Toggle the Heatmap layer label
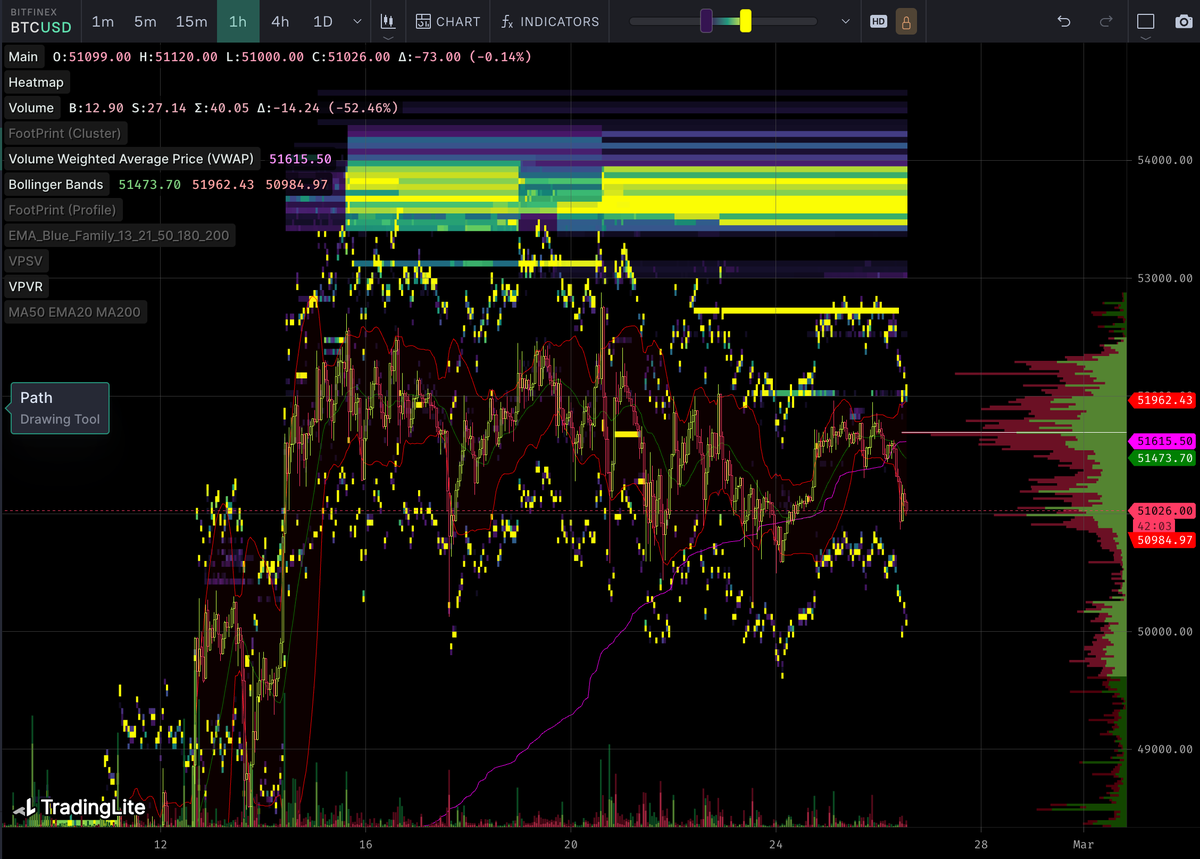1200x859 pixels. (36, 82)
